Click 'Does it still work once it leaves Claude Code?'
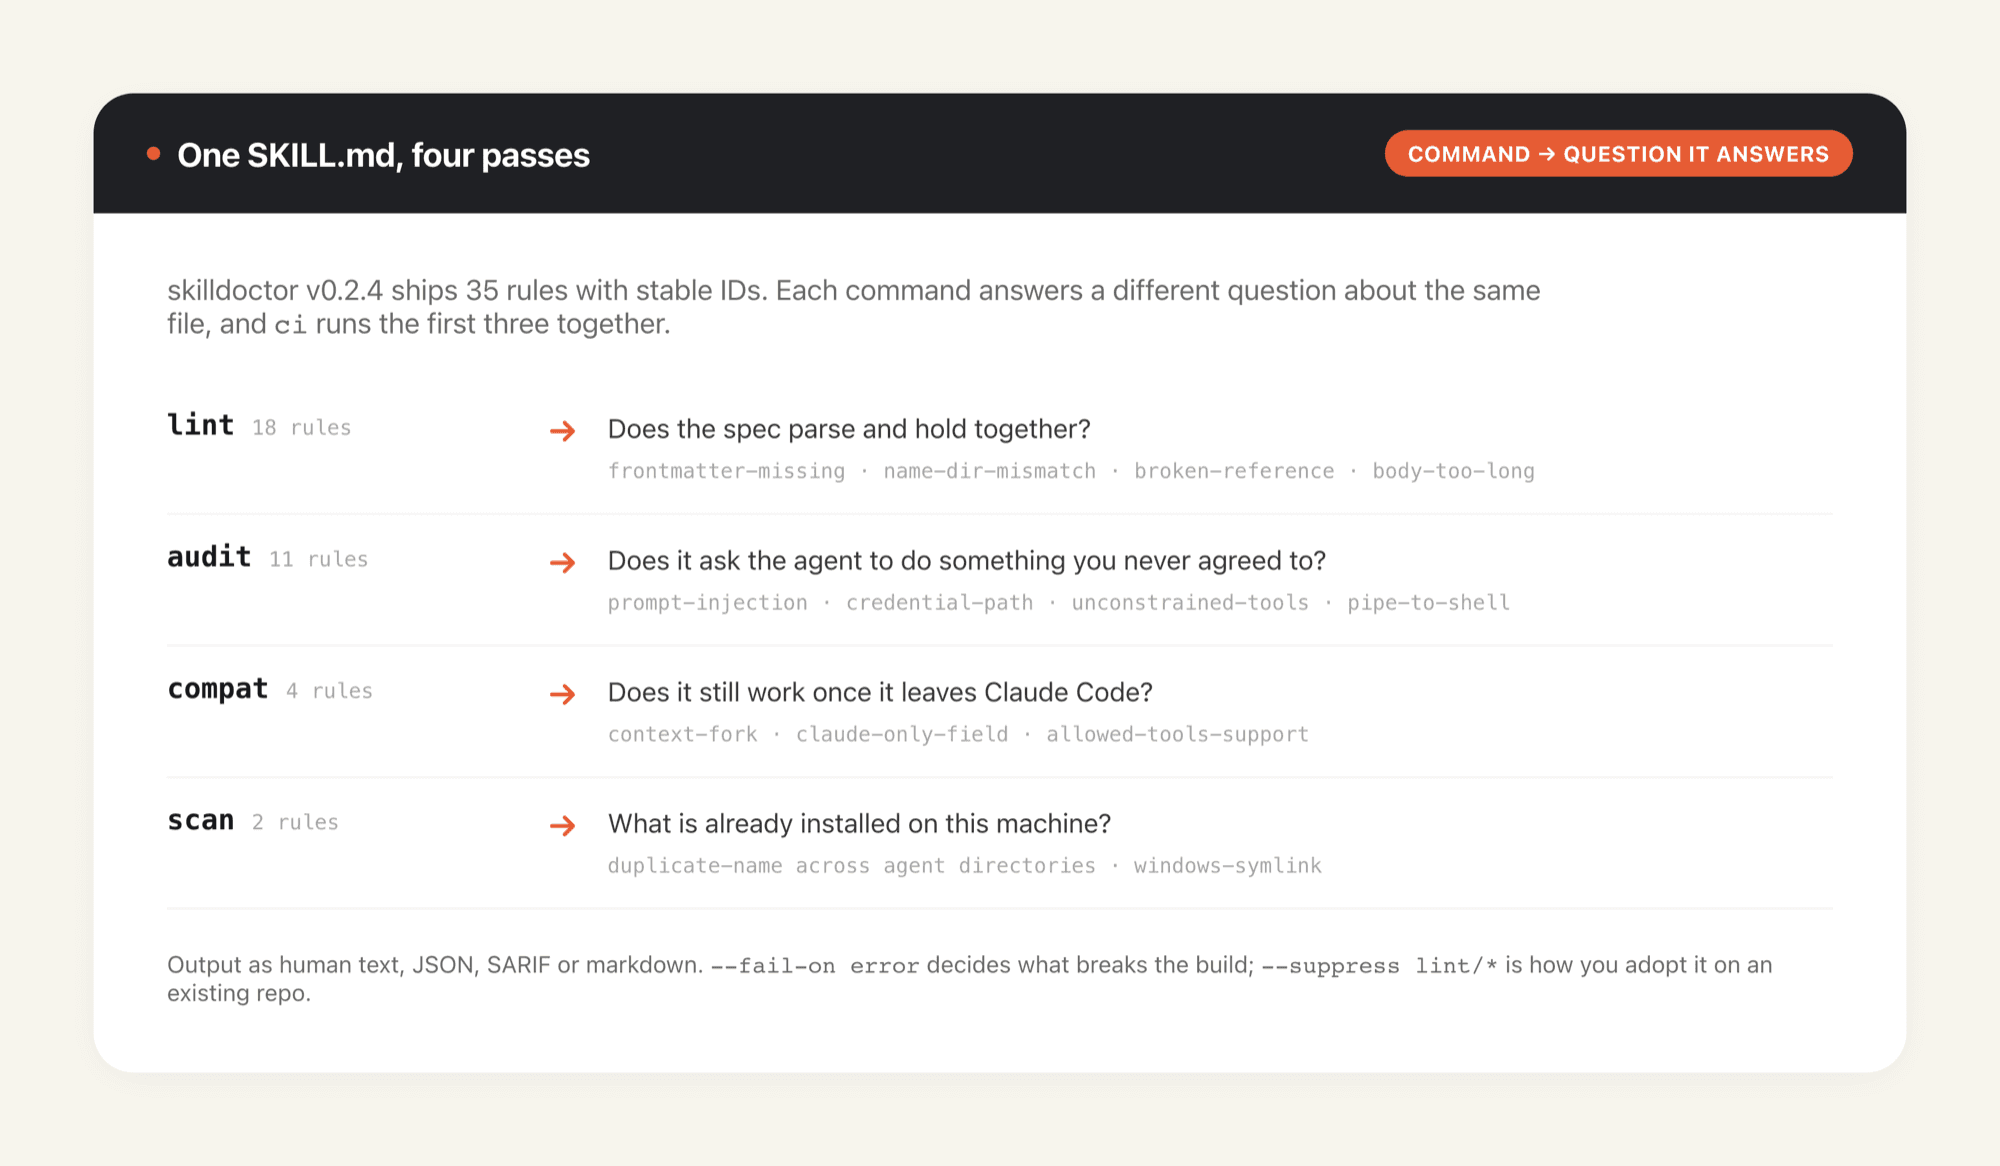The width and height of the screenshot is (2000, 1166). click(880, 692)
